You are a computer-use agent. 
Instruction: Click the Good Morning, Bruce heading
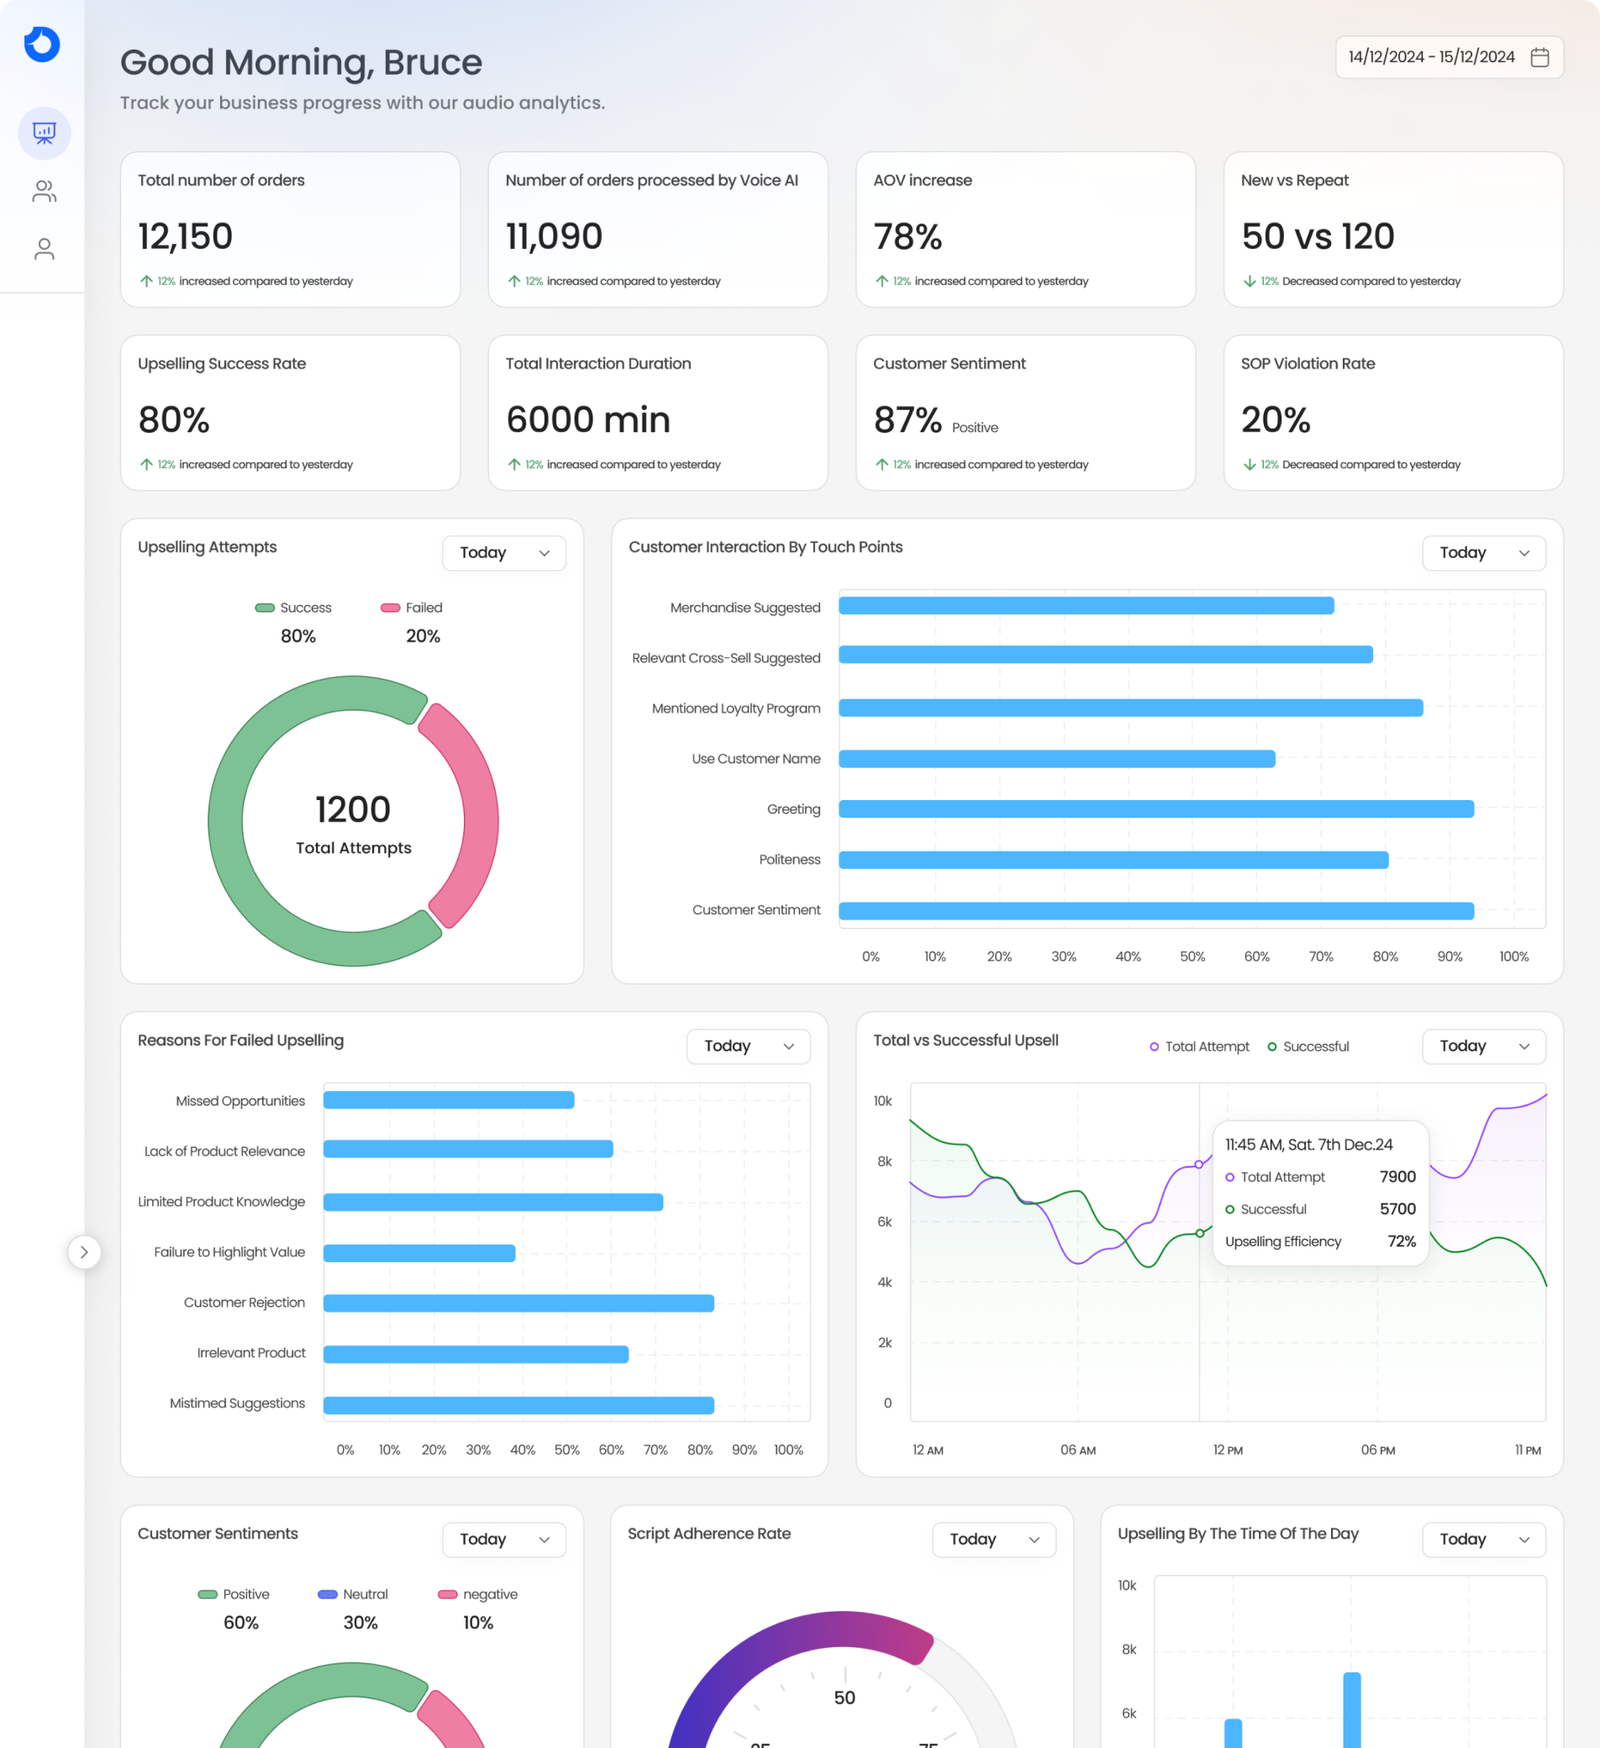(x=301, y=62)
